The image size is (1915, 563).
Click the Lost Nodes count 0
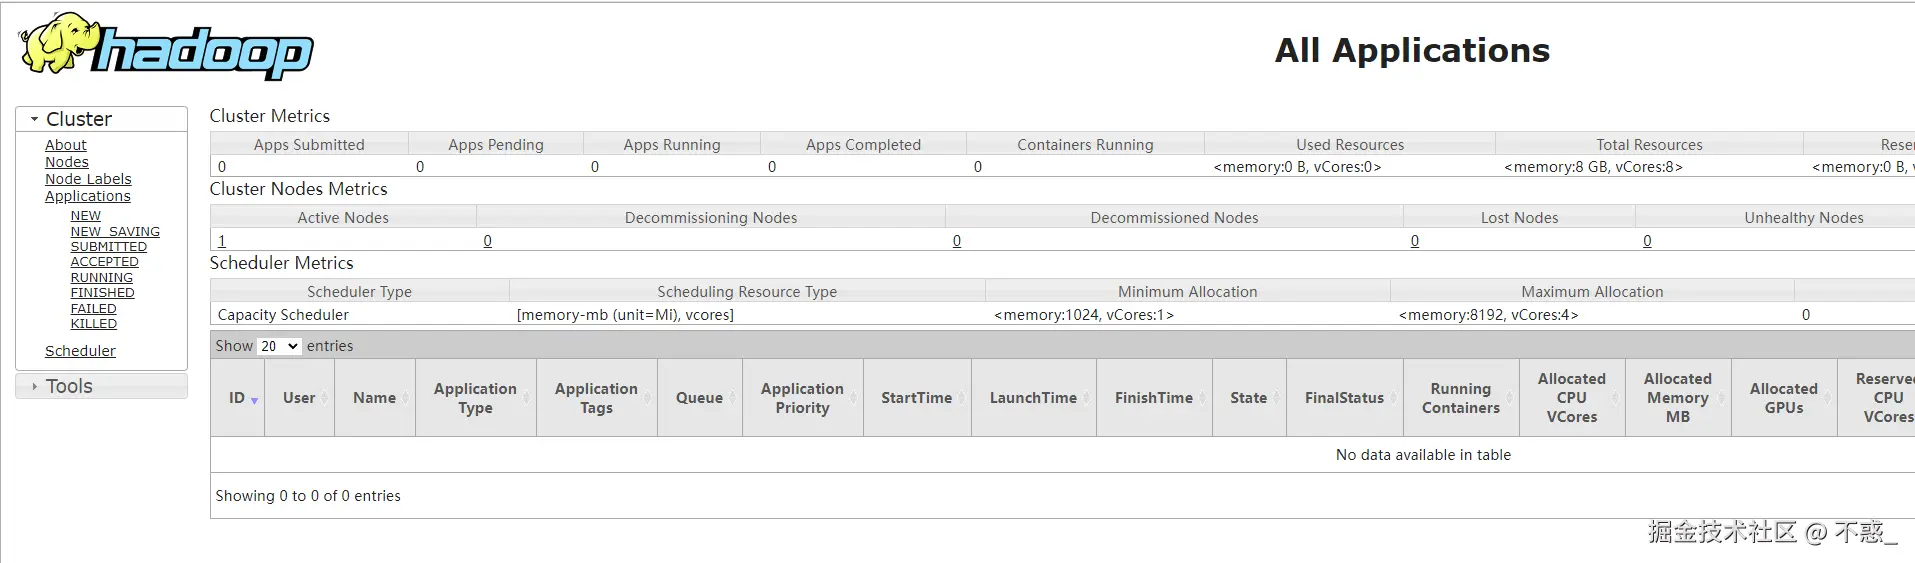[x=1415, y=241]
